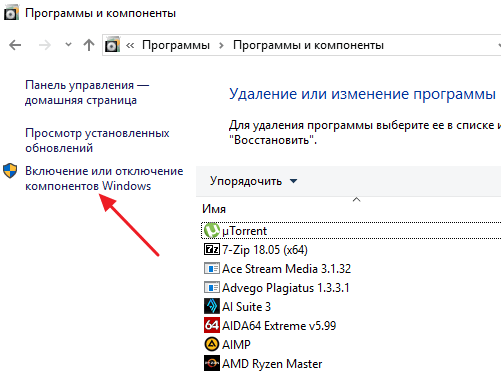Sort the list by Имя column header
The image size is (501, 374).
click(214, 209)
